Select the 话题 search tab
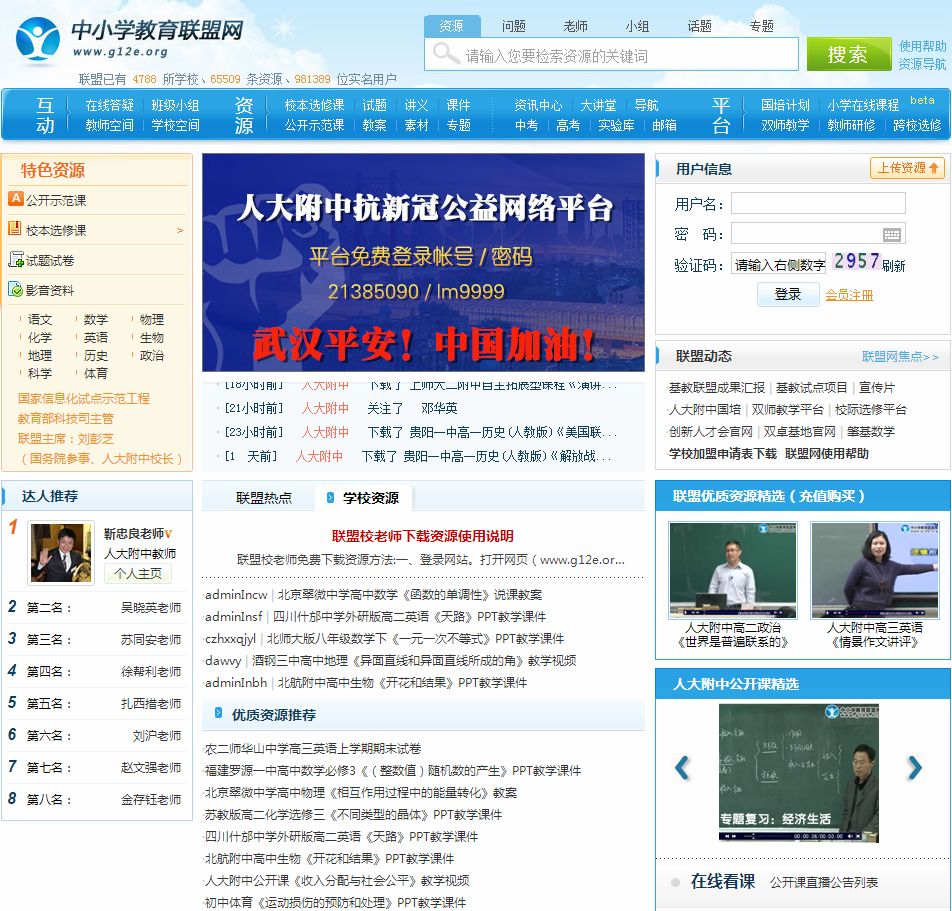The height and width of the screenshot is (911, 952). (699, 26)
